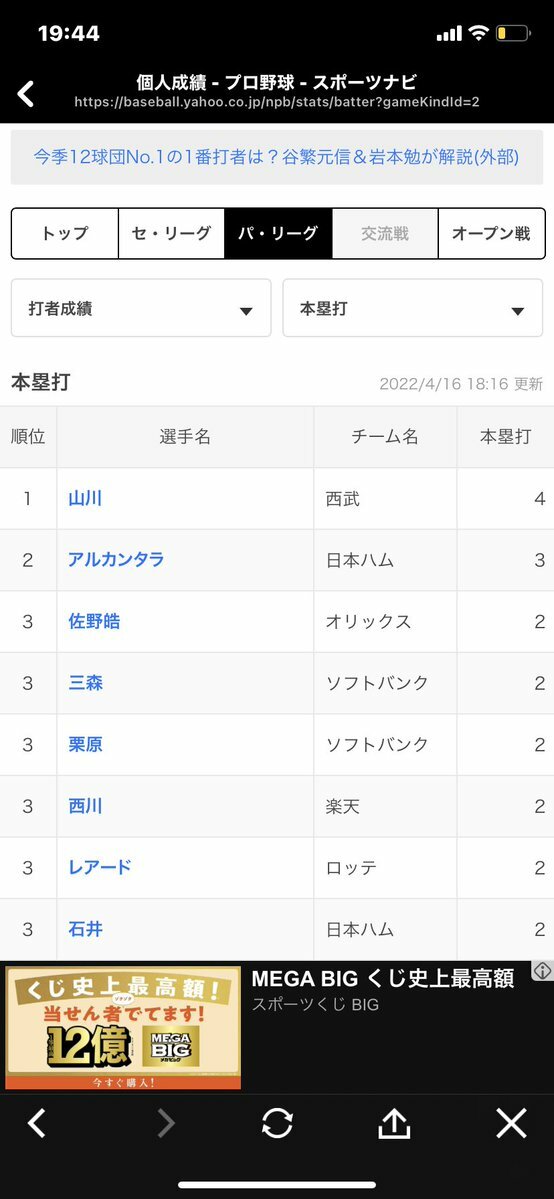Tap the MEGA BIG ad banner image
This screenshot has width=554, height=1199.
(123, 1028)
